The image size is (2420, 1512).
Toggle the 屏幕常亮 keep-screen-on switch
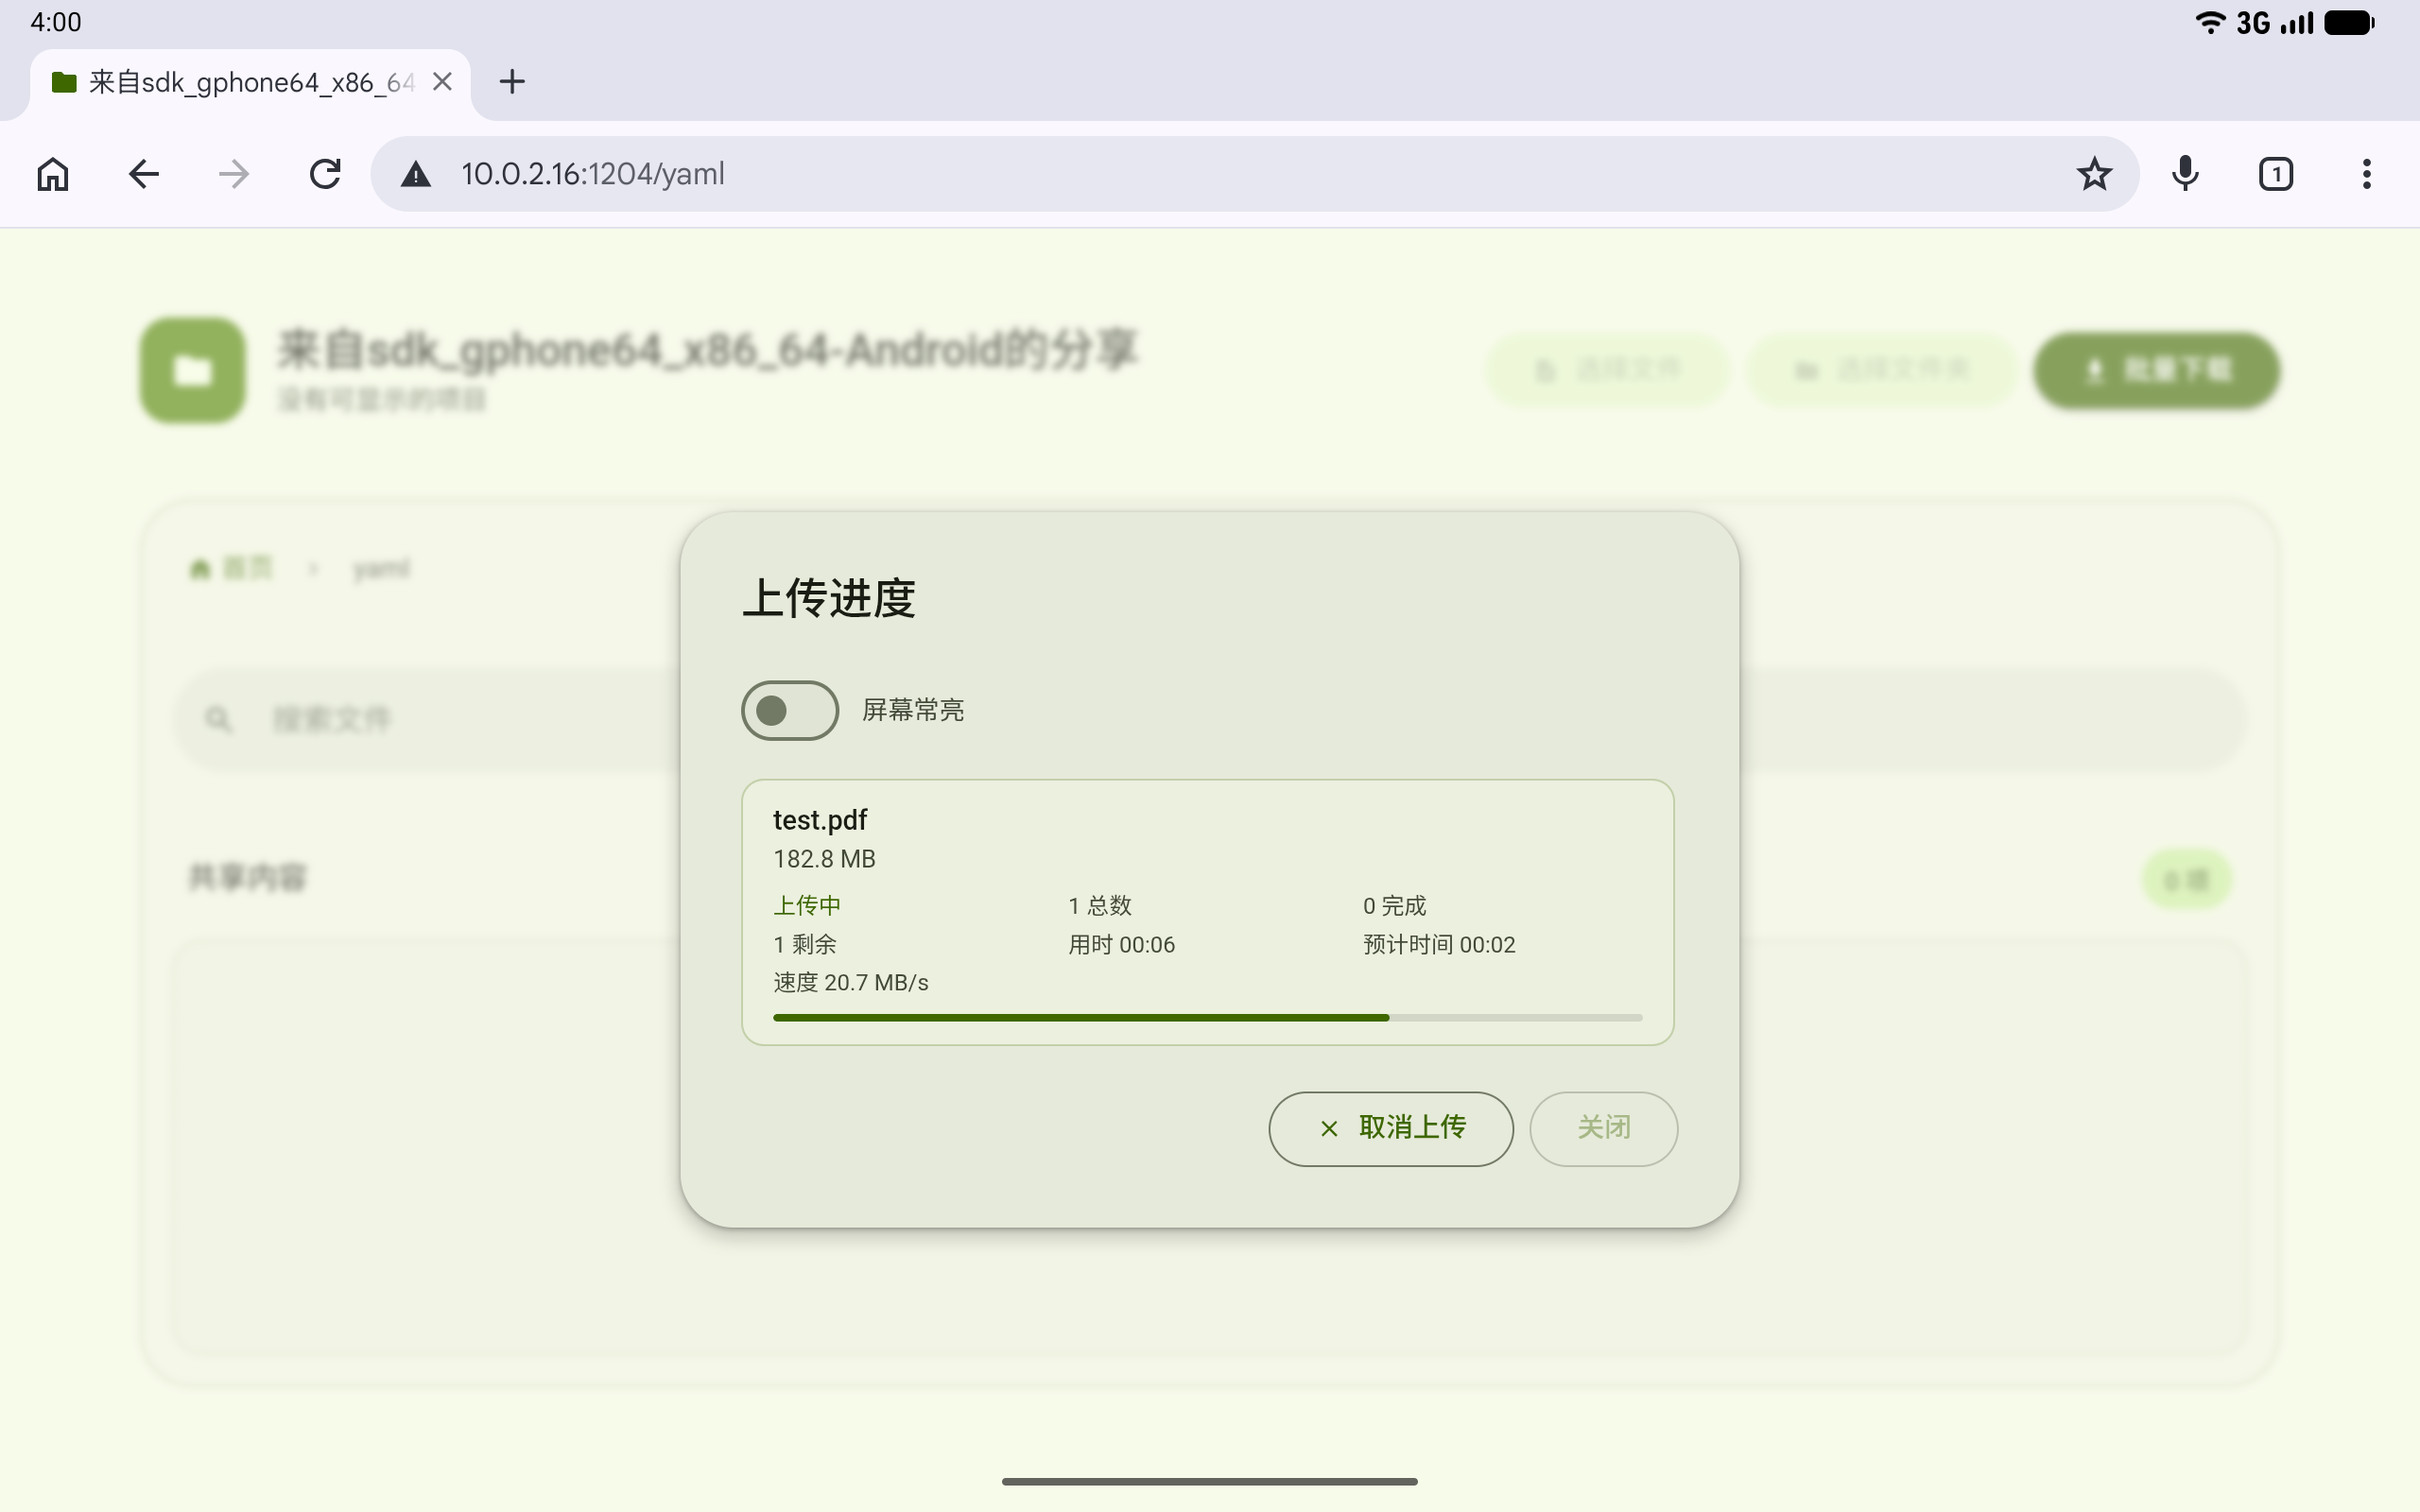click(x=789, y=710)
